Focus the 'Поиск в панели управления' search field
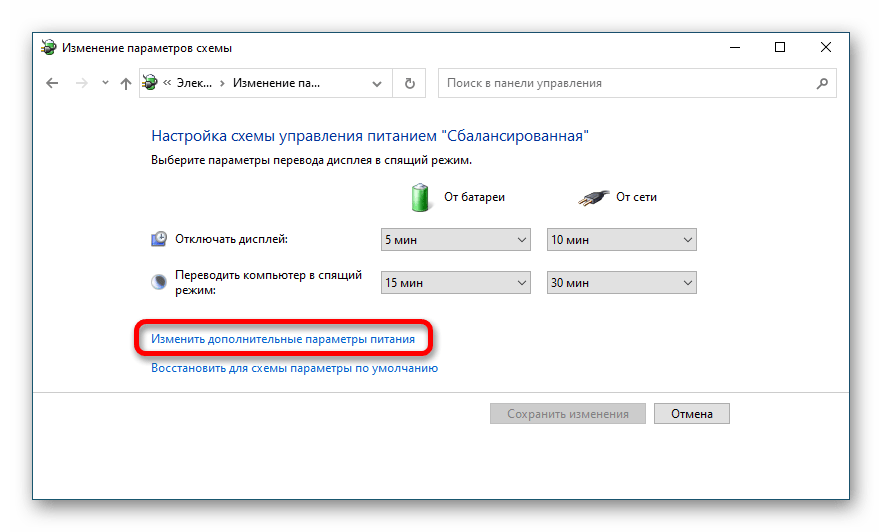This screenshot has width=882, height=532. tap(625, 84)
